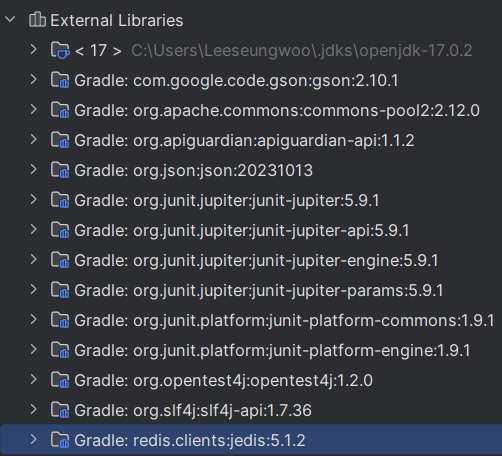This screenshot has height=456, width=502.
Task: Select Gradle: org.json:json:20231013
Action: pos(194,171)
